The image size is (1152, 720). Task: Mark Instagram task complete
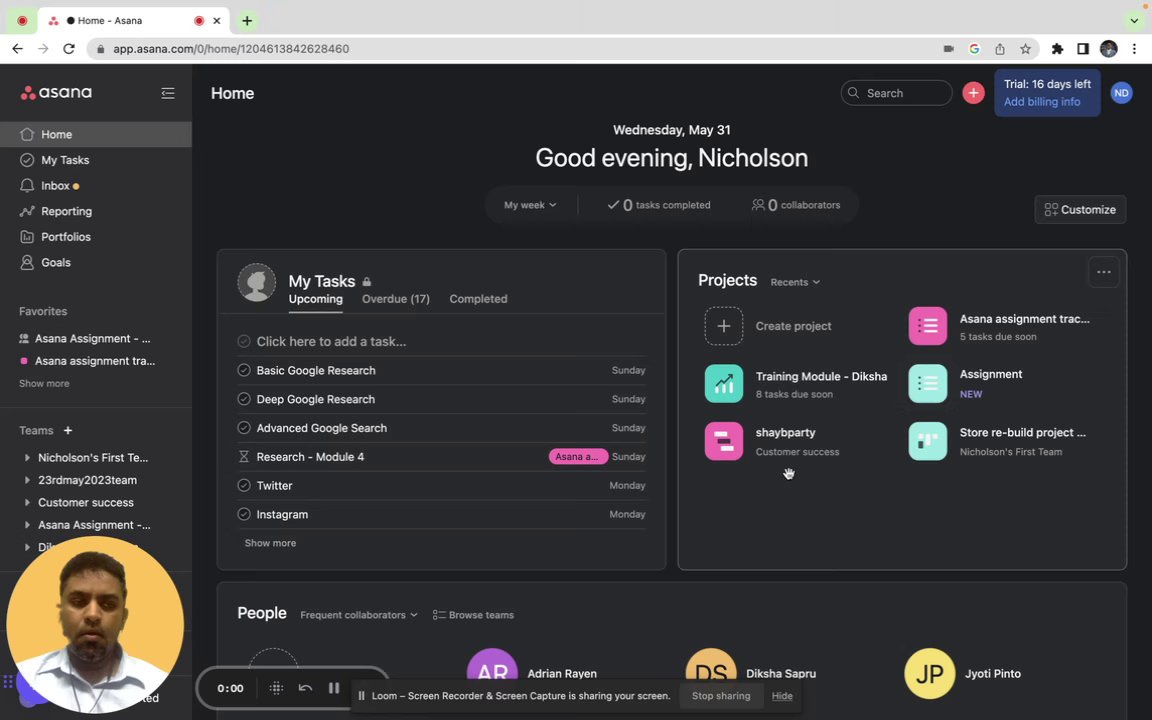pos(244,514)
